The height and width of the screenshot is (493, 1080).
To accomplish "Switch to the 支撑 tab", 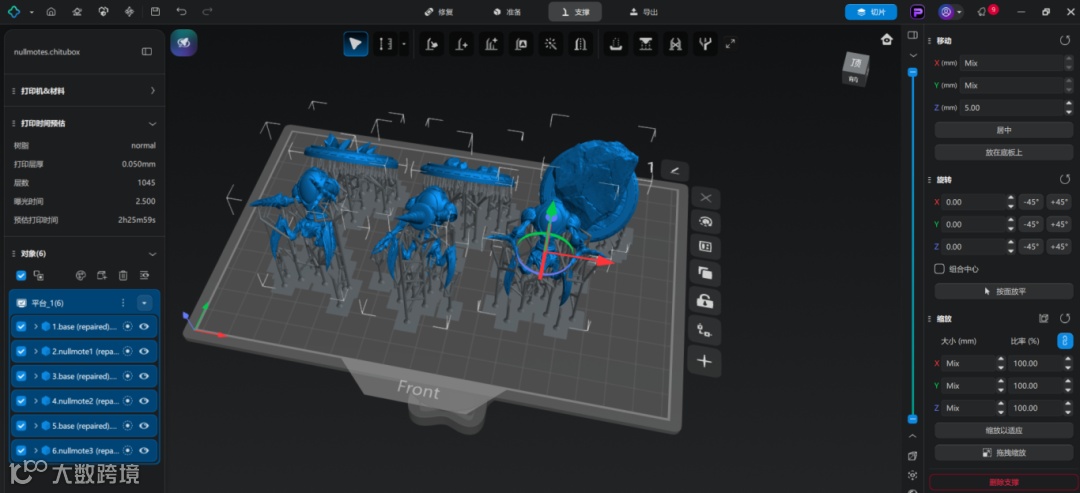I will click(x=575, y=12).
